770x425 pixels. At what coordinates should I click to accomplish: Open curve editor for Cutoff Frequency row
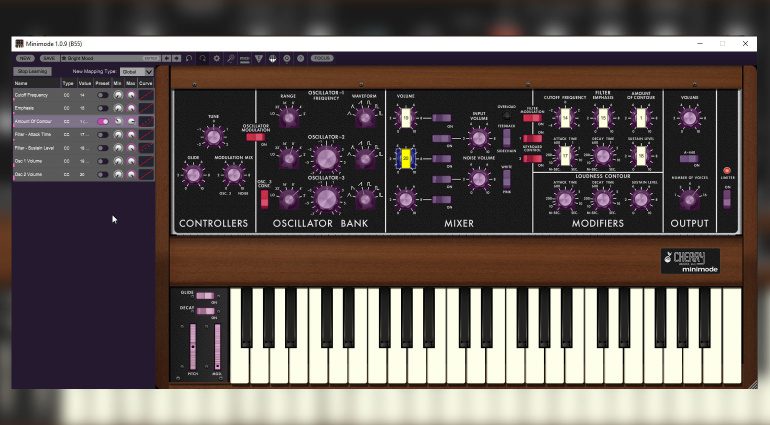[146, 95]
